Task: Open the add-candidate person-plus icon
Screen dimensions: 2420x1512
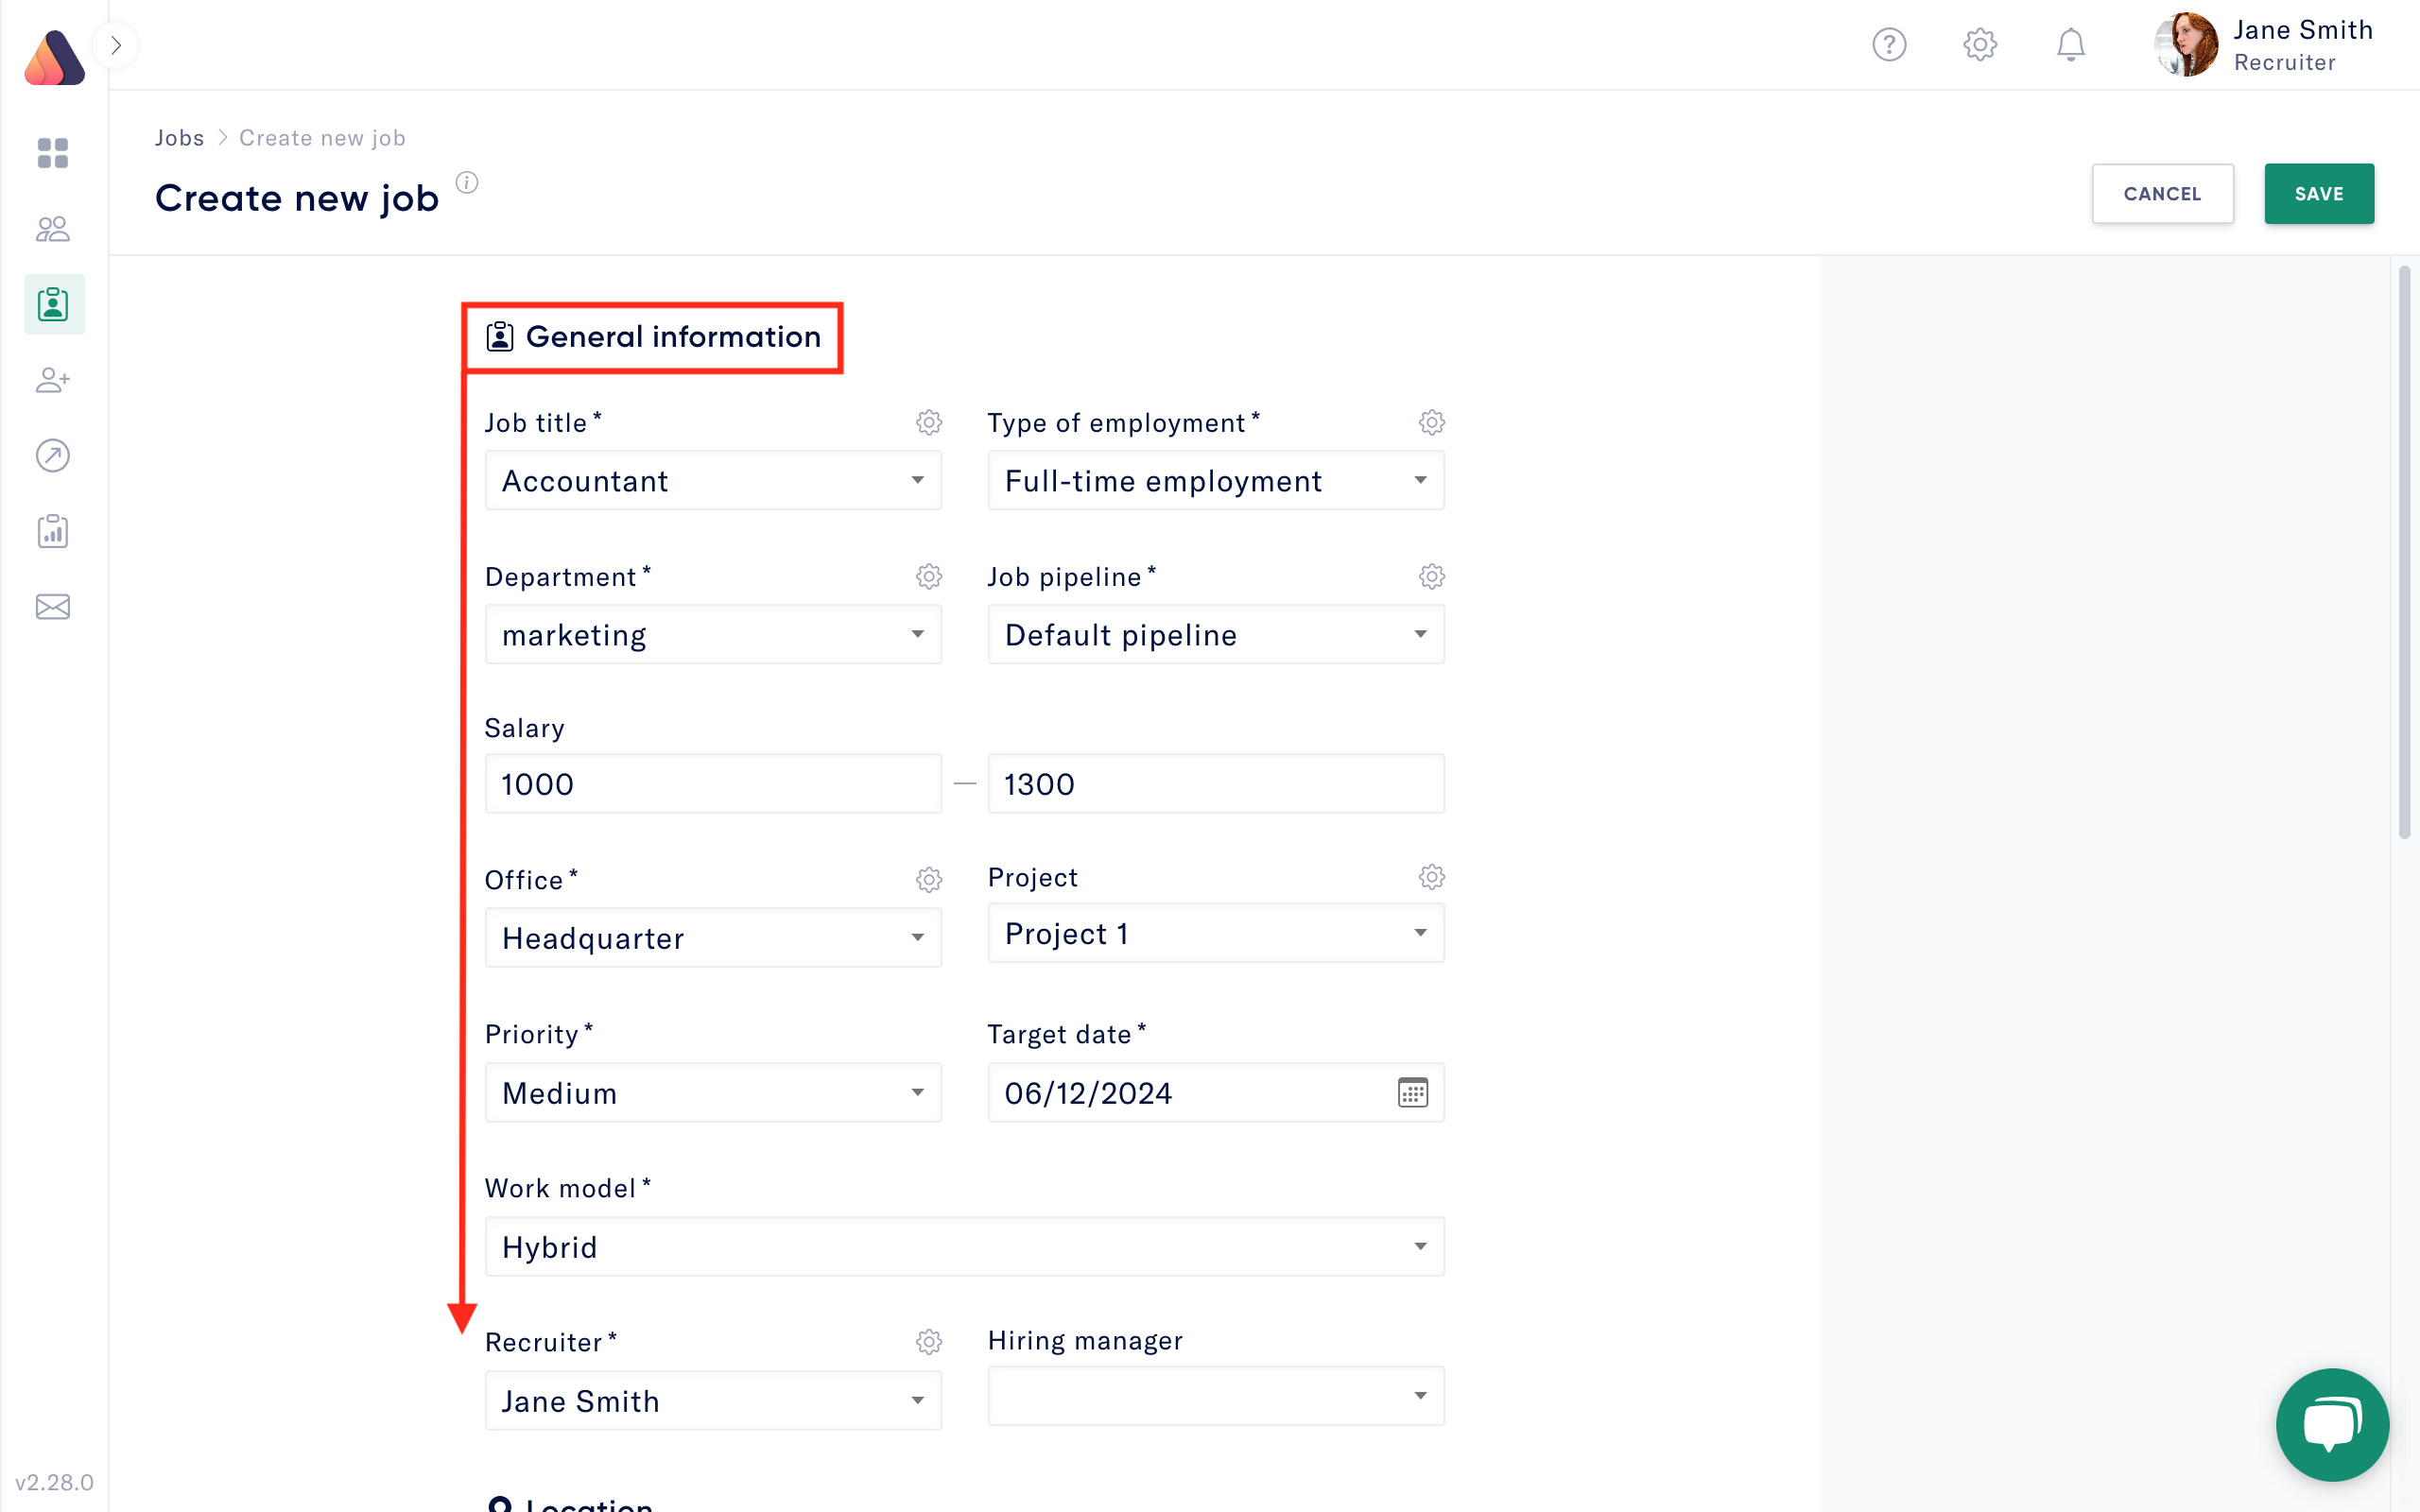Action: pos(52,380)
